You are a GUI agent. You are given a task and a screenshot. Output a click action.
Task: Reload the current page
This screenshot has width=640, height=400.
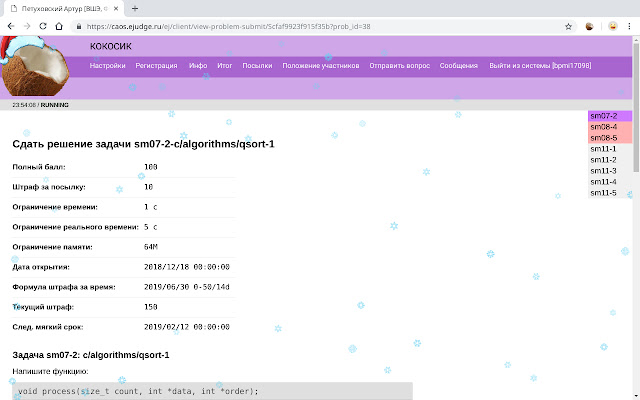pos(43,26)
